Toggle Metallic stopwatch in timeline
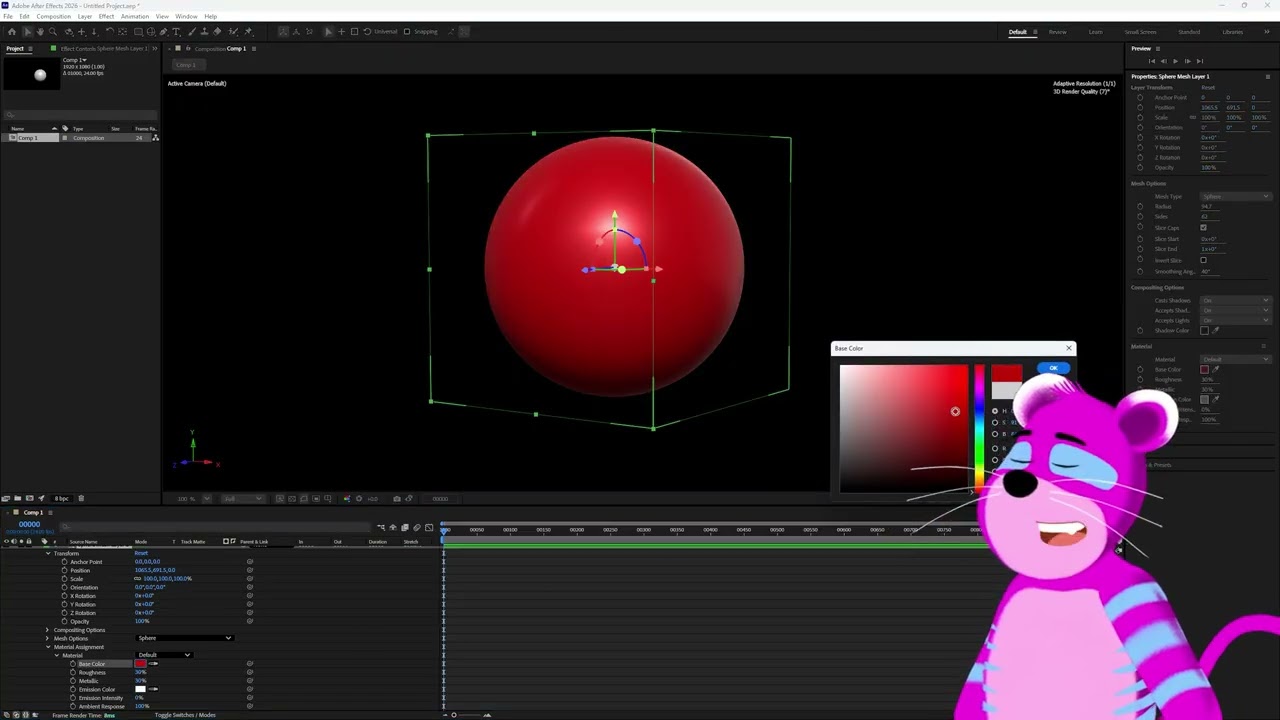The height and width of the screenshot is (720, 1280). tap(73, 681)
